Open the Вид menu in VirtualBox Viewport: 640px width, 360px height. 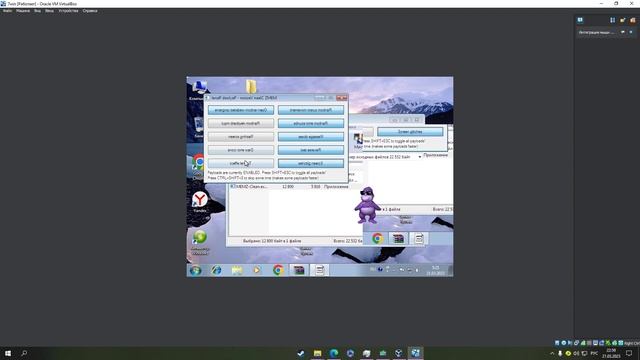(38, 11)
